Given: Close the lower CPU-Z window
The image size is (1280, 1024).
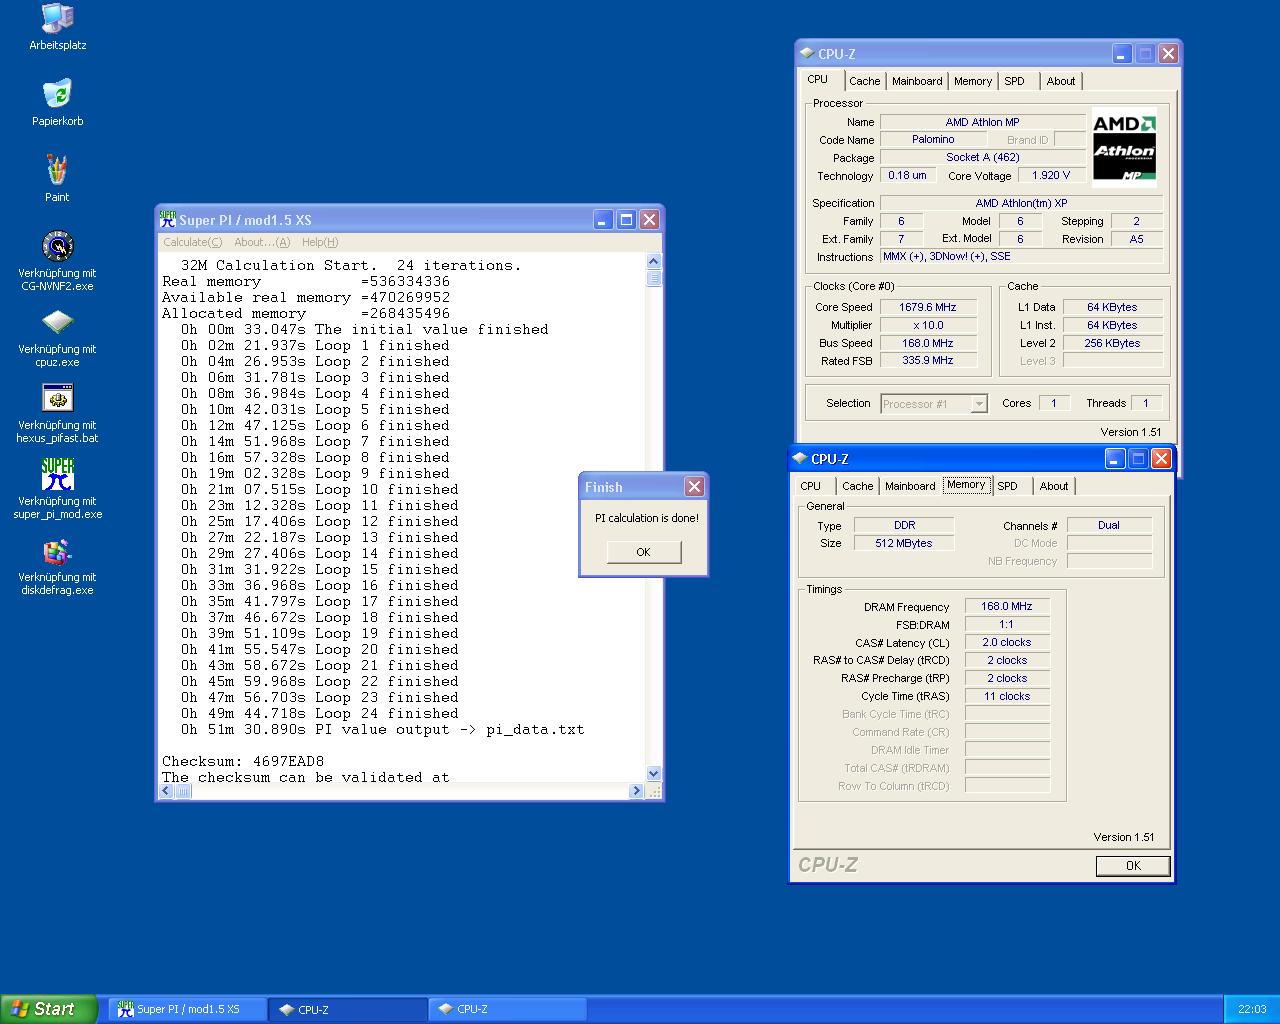Looking at the screenshot, I should coord(1161,459).
